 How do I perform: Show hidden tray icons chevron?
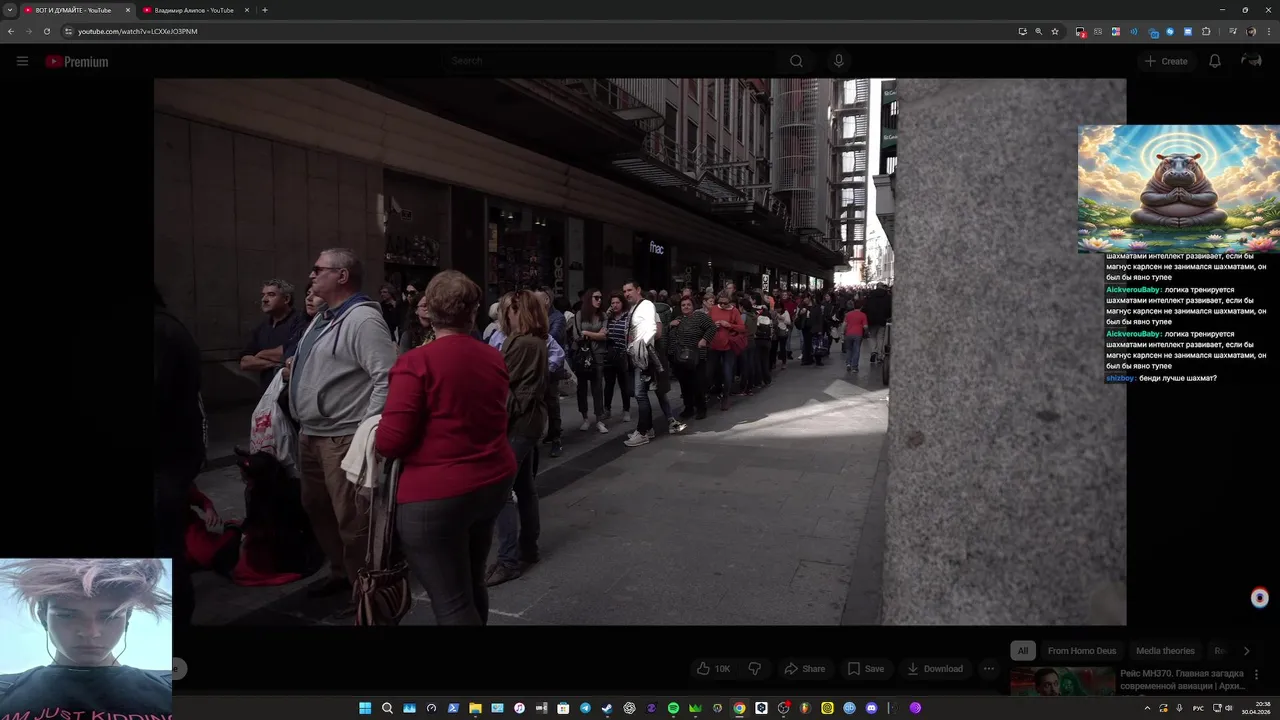coord(1147,708)
